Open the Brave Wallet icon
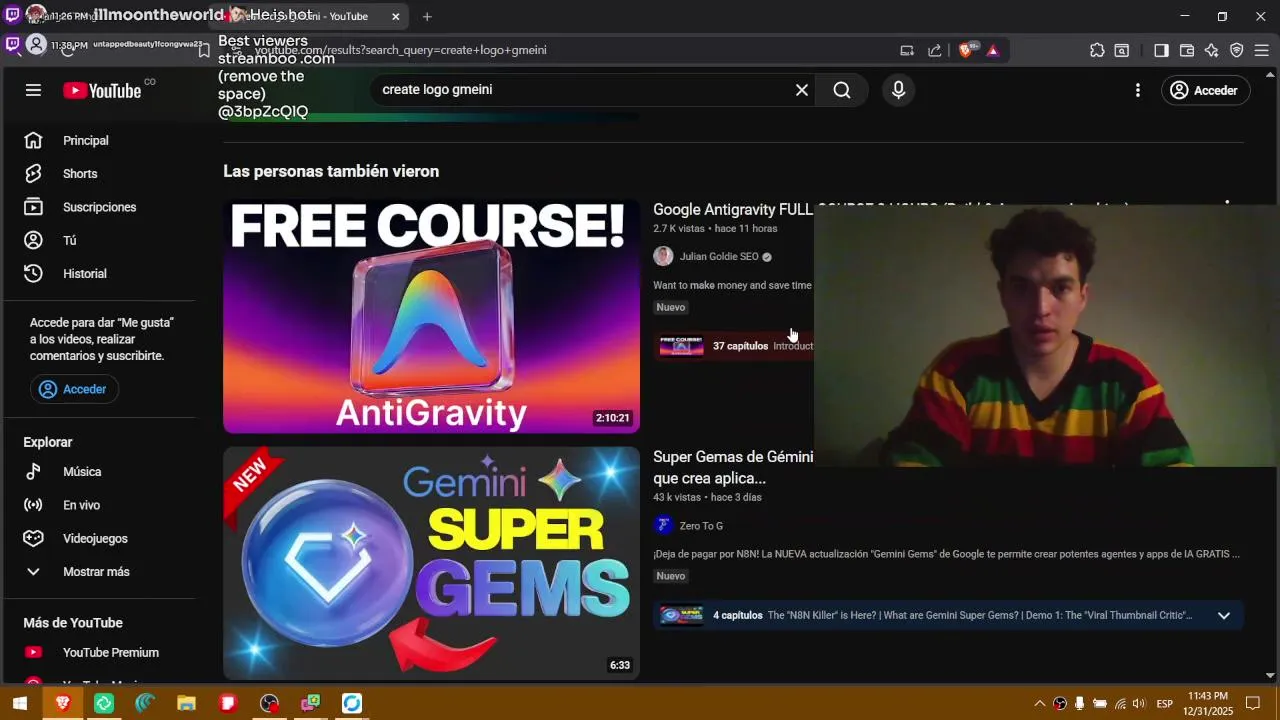 (1187, 50)
